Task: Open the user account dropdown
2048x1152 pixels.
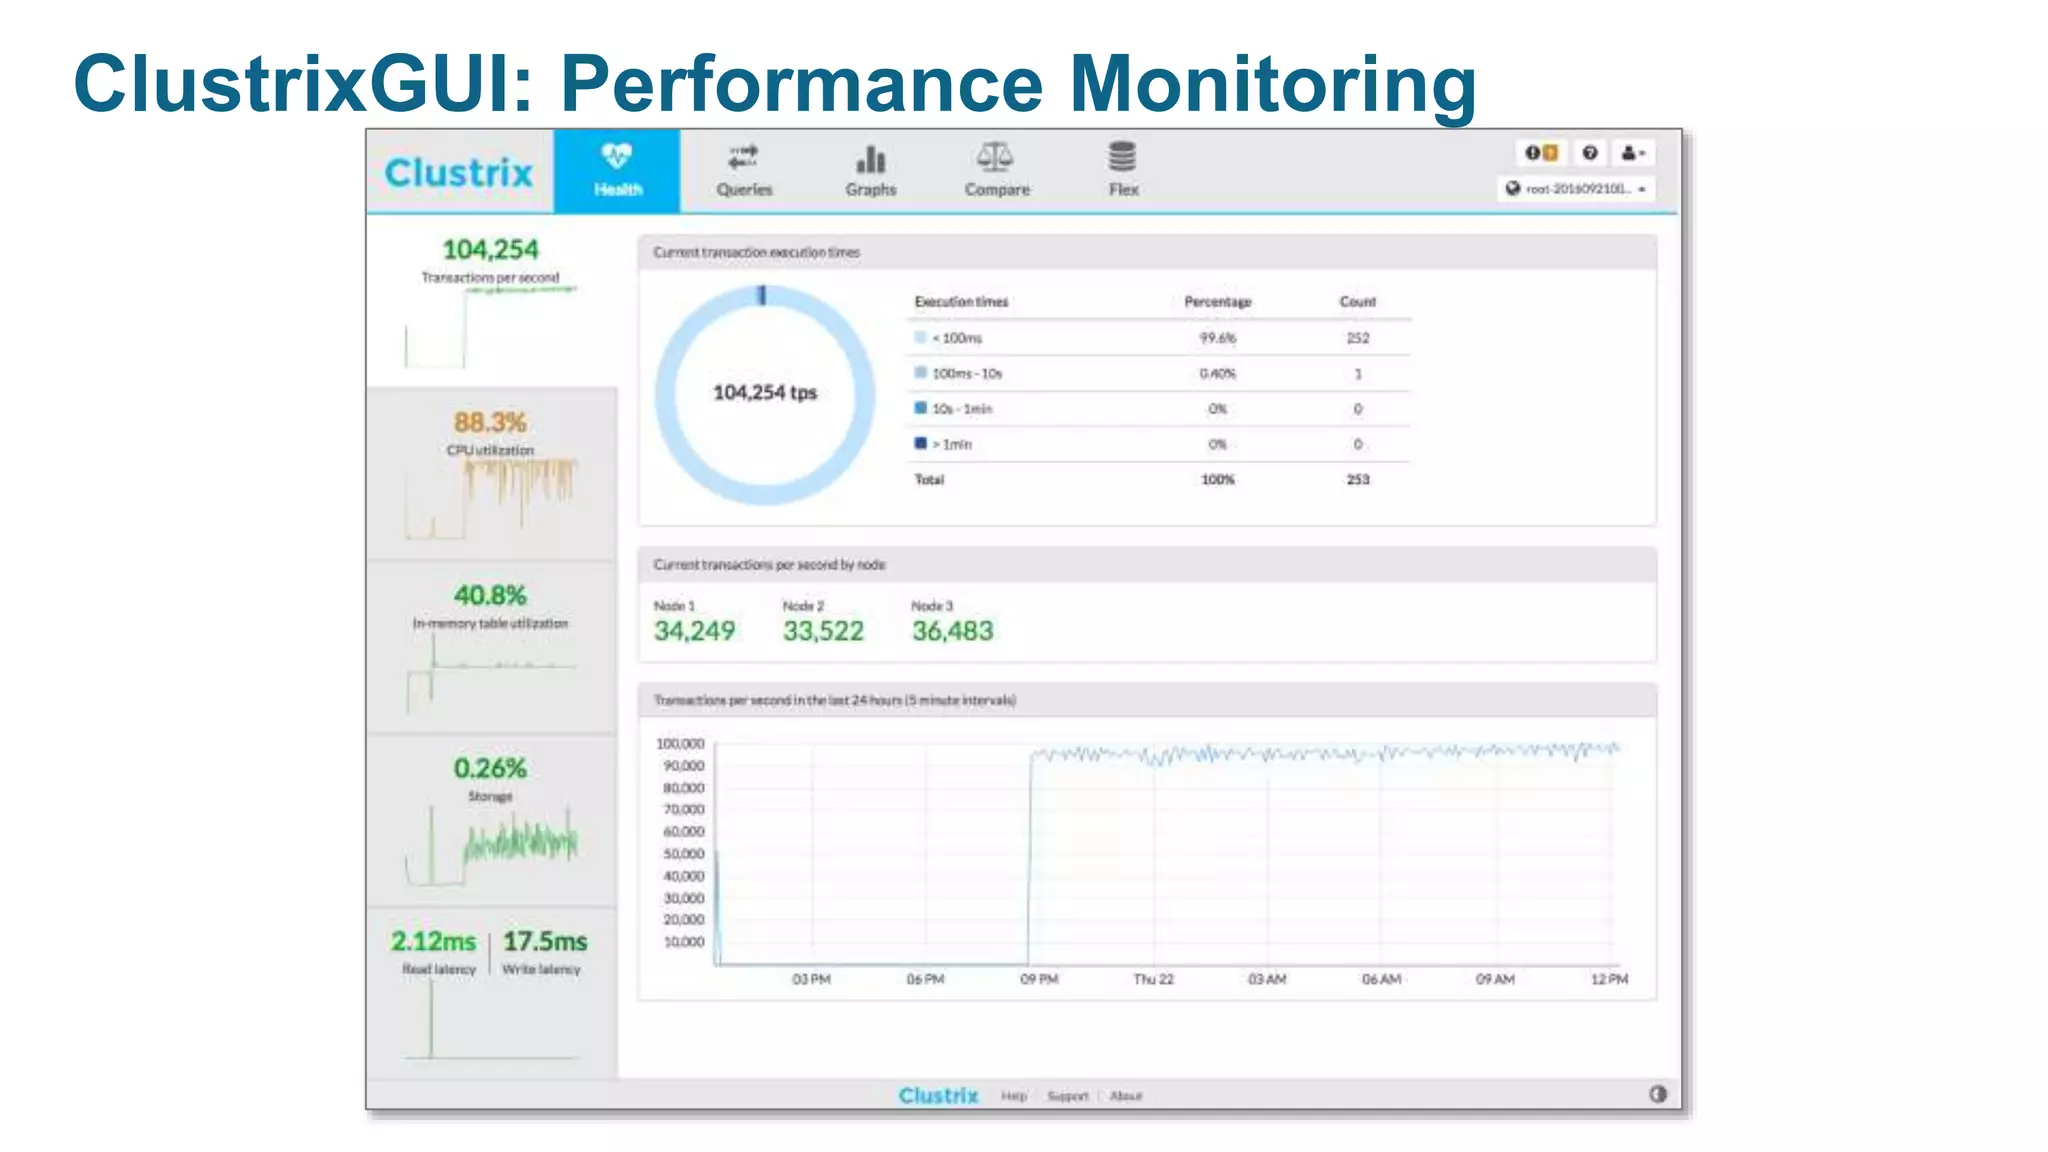Action: coord(1633,153)
